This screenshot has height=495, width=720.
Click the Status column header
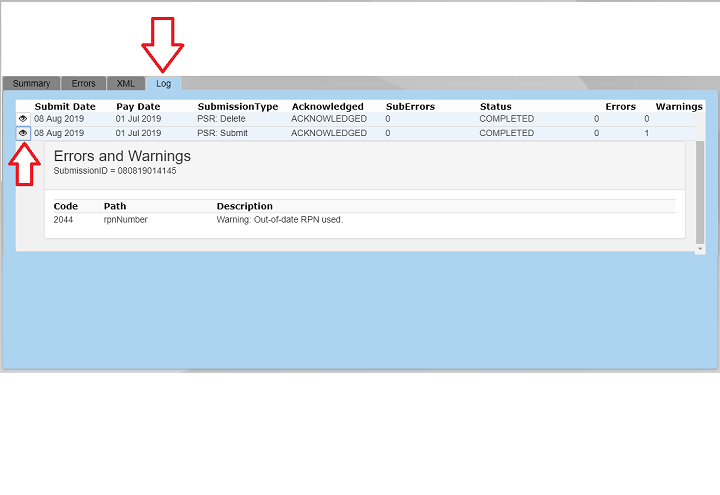495,106
